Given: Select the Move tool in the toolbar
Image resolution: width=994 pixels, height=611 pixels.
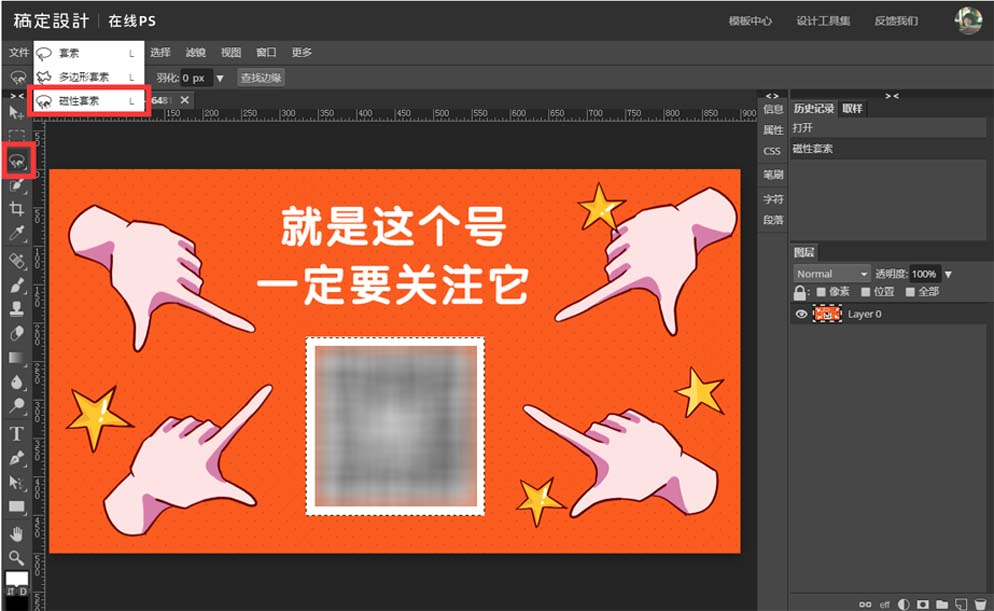Looking at the screenshot, I should coord(16,113).
